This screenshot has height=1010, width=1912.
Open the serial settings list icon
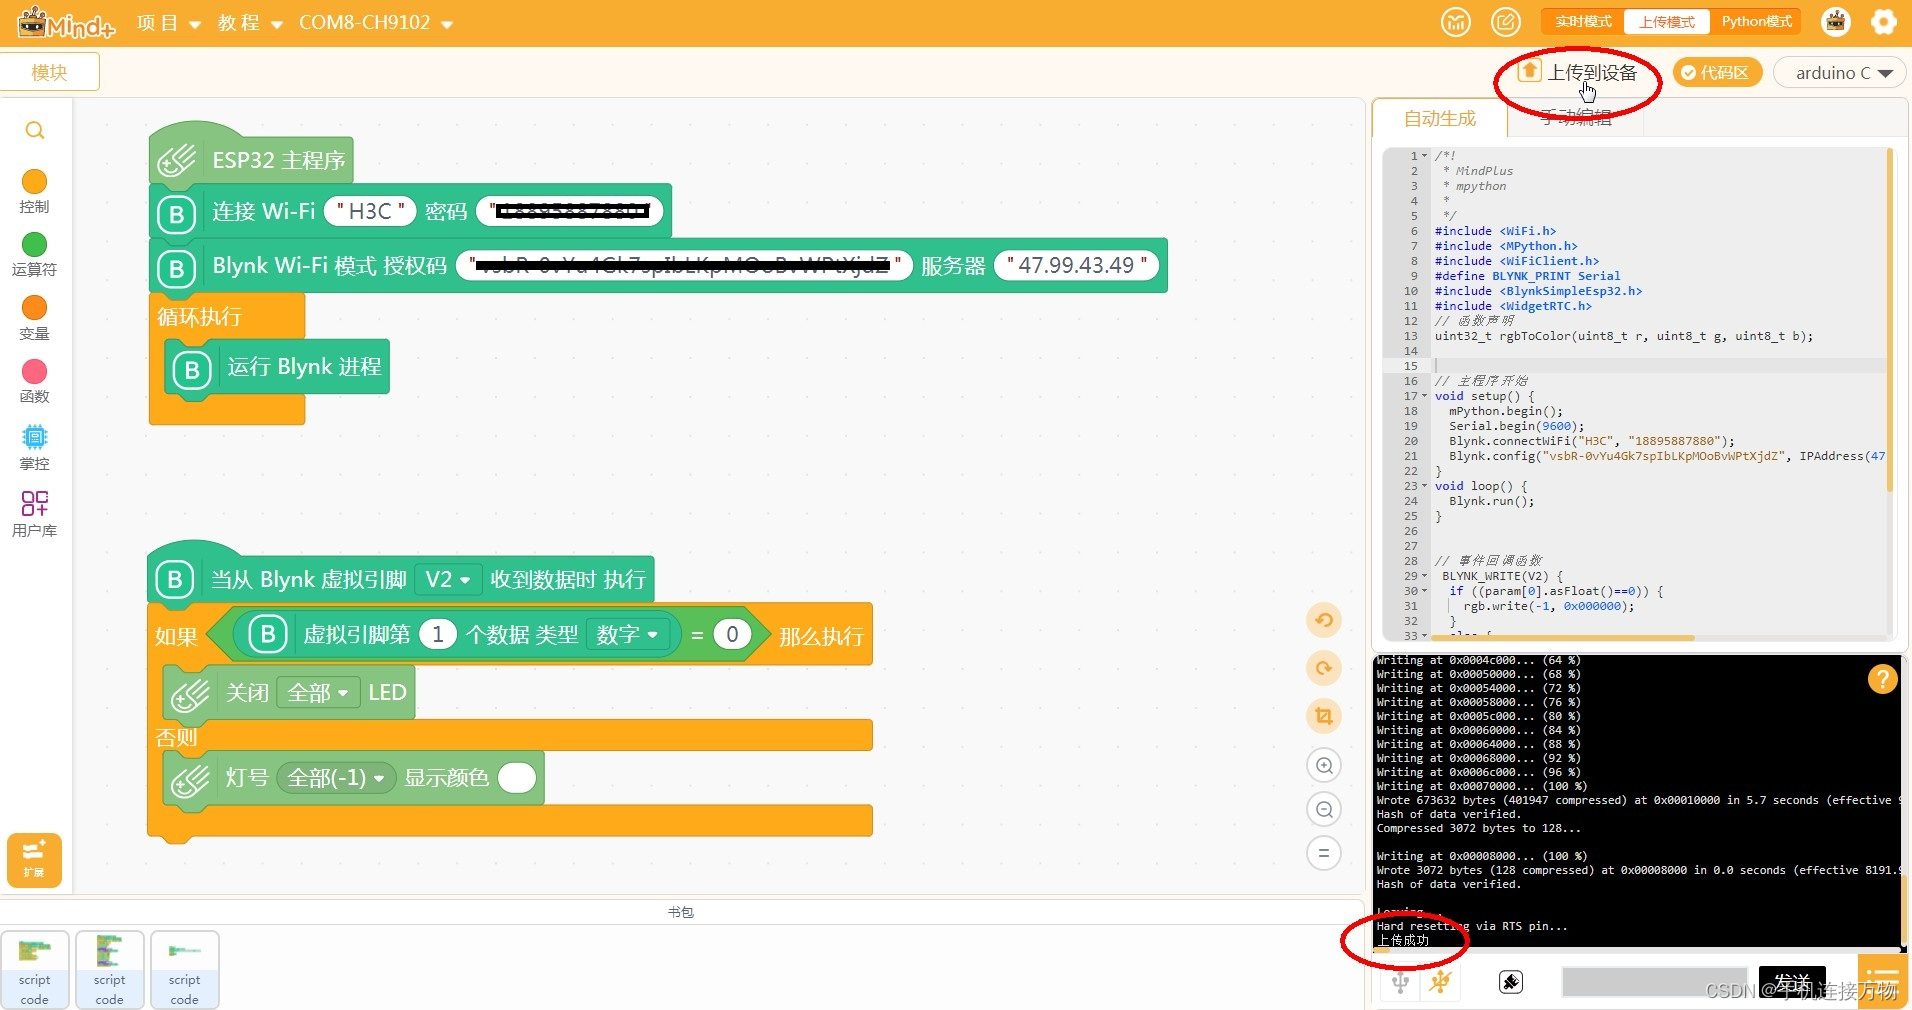click(x=1881, y=980)
